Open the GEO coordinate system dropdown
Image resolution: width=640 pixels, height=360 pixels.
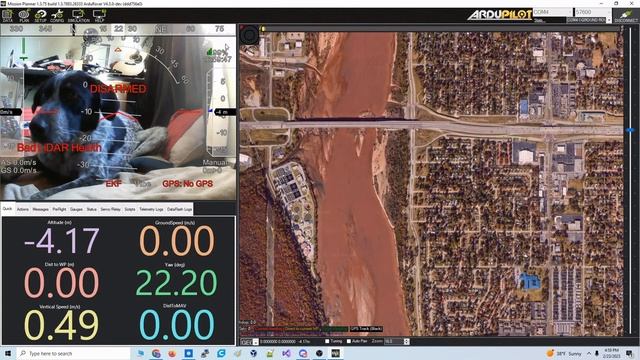(x=249, y=342)
